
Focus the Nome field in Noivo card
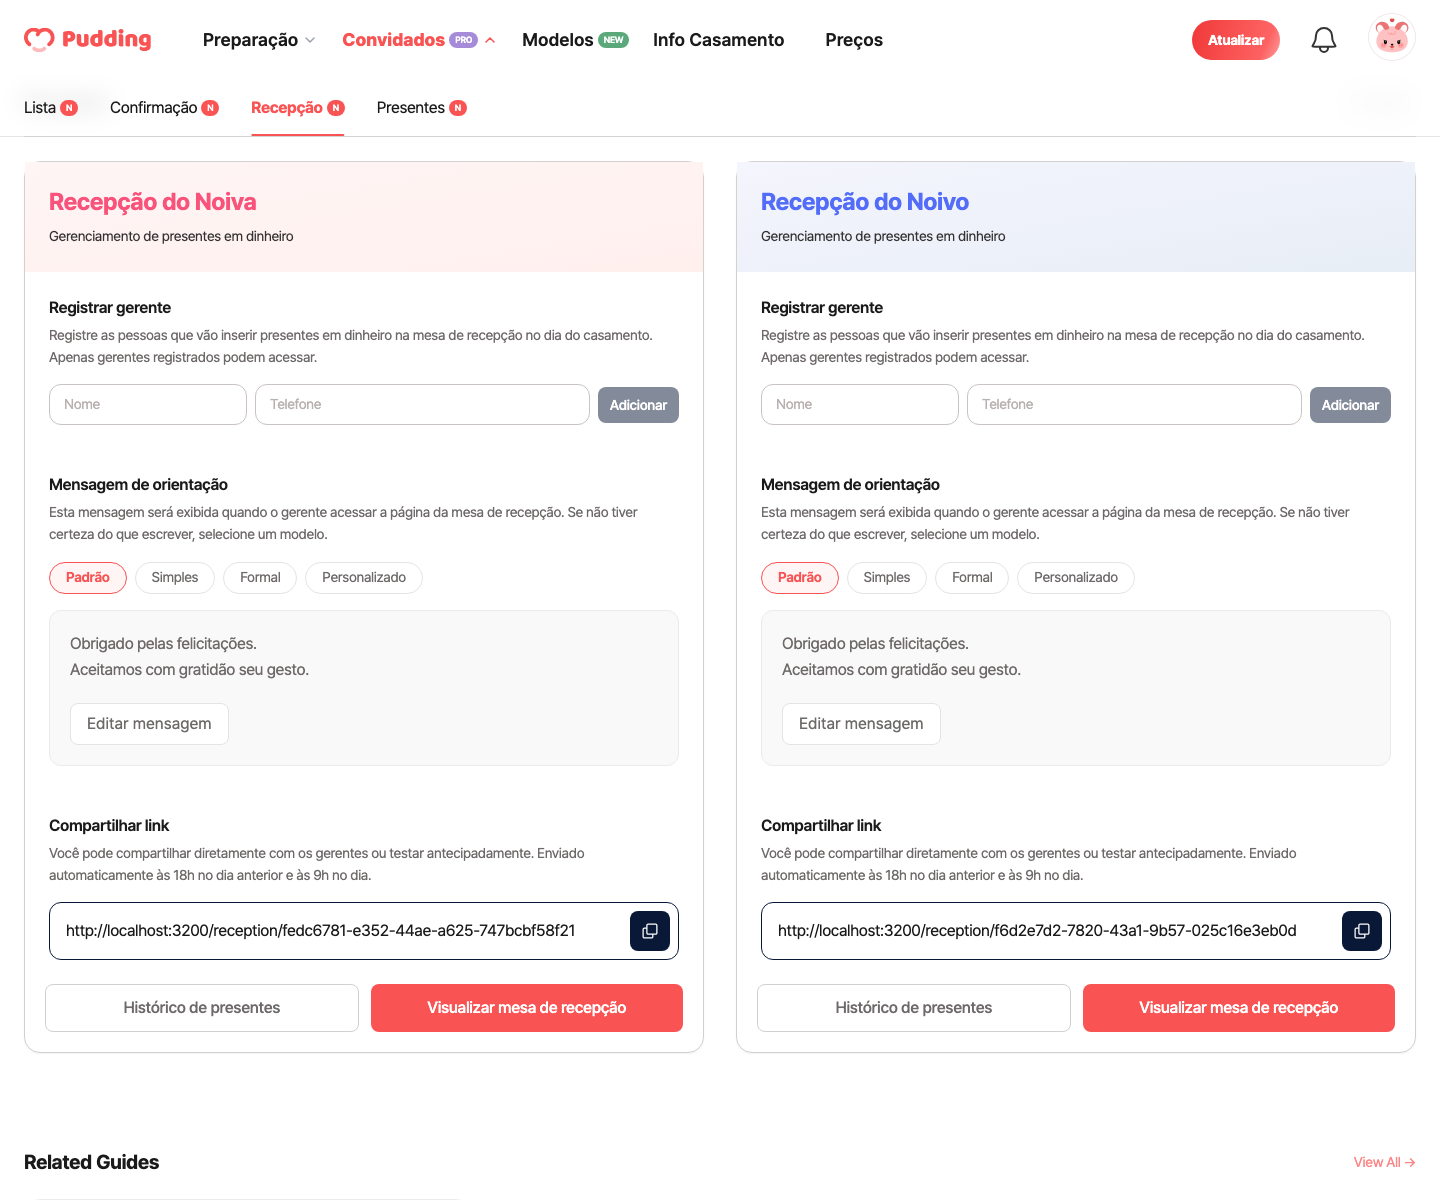(860, 404)
